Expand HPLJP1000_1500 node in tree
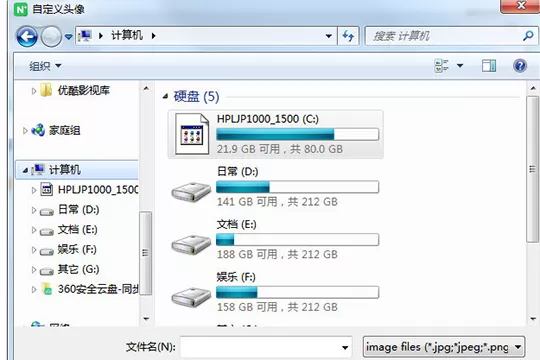This screenshot has height=360, width=540. pos(34,190)
